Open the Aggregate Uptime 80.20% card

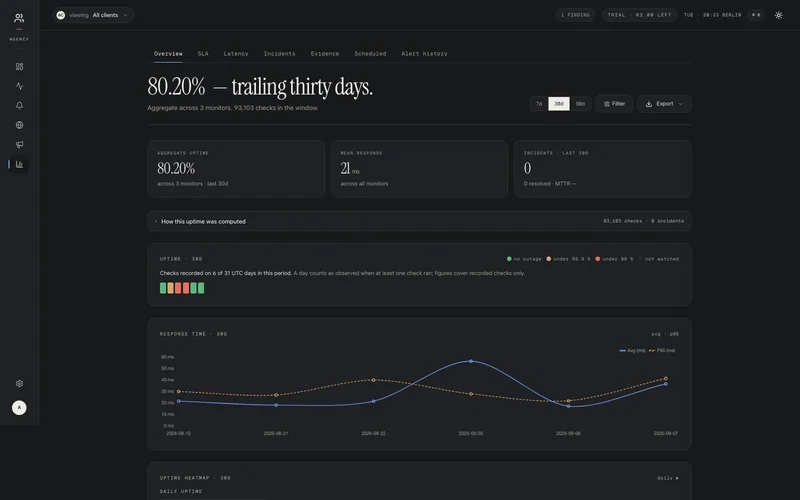pos(236,169)
